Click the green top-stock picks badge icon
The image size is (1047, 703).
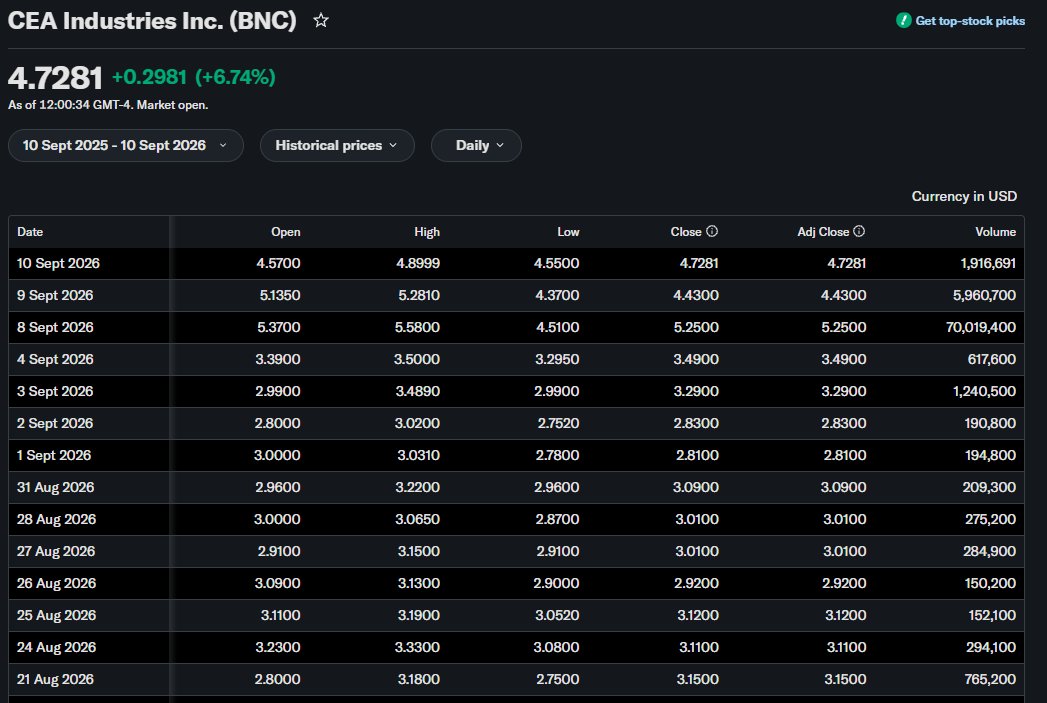pos(903,21)
